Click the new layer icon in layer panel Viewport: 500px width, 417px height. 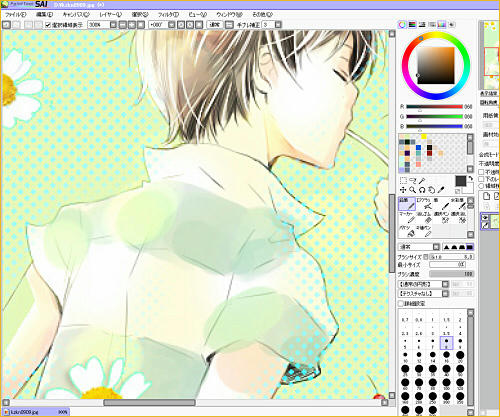tap(486, 196)
